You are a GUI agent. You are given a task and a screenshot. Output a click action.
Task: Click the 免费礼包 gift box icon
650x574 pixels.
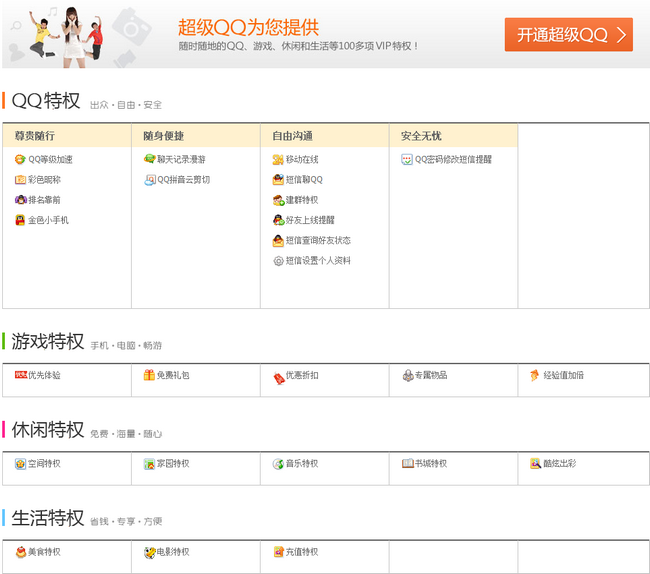tap(149, 375)
